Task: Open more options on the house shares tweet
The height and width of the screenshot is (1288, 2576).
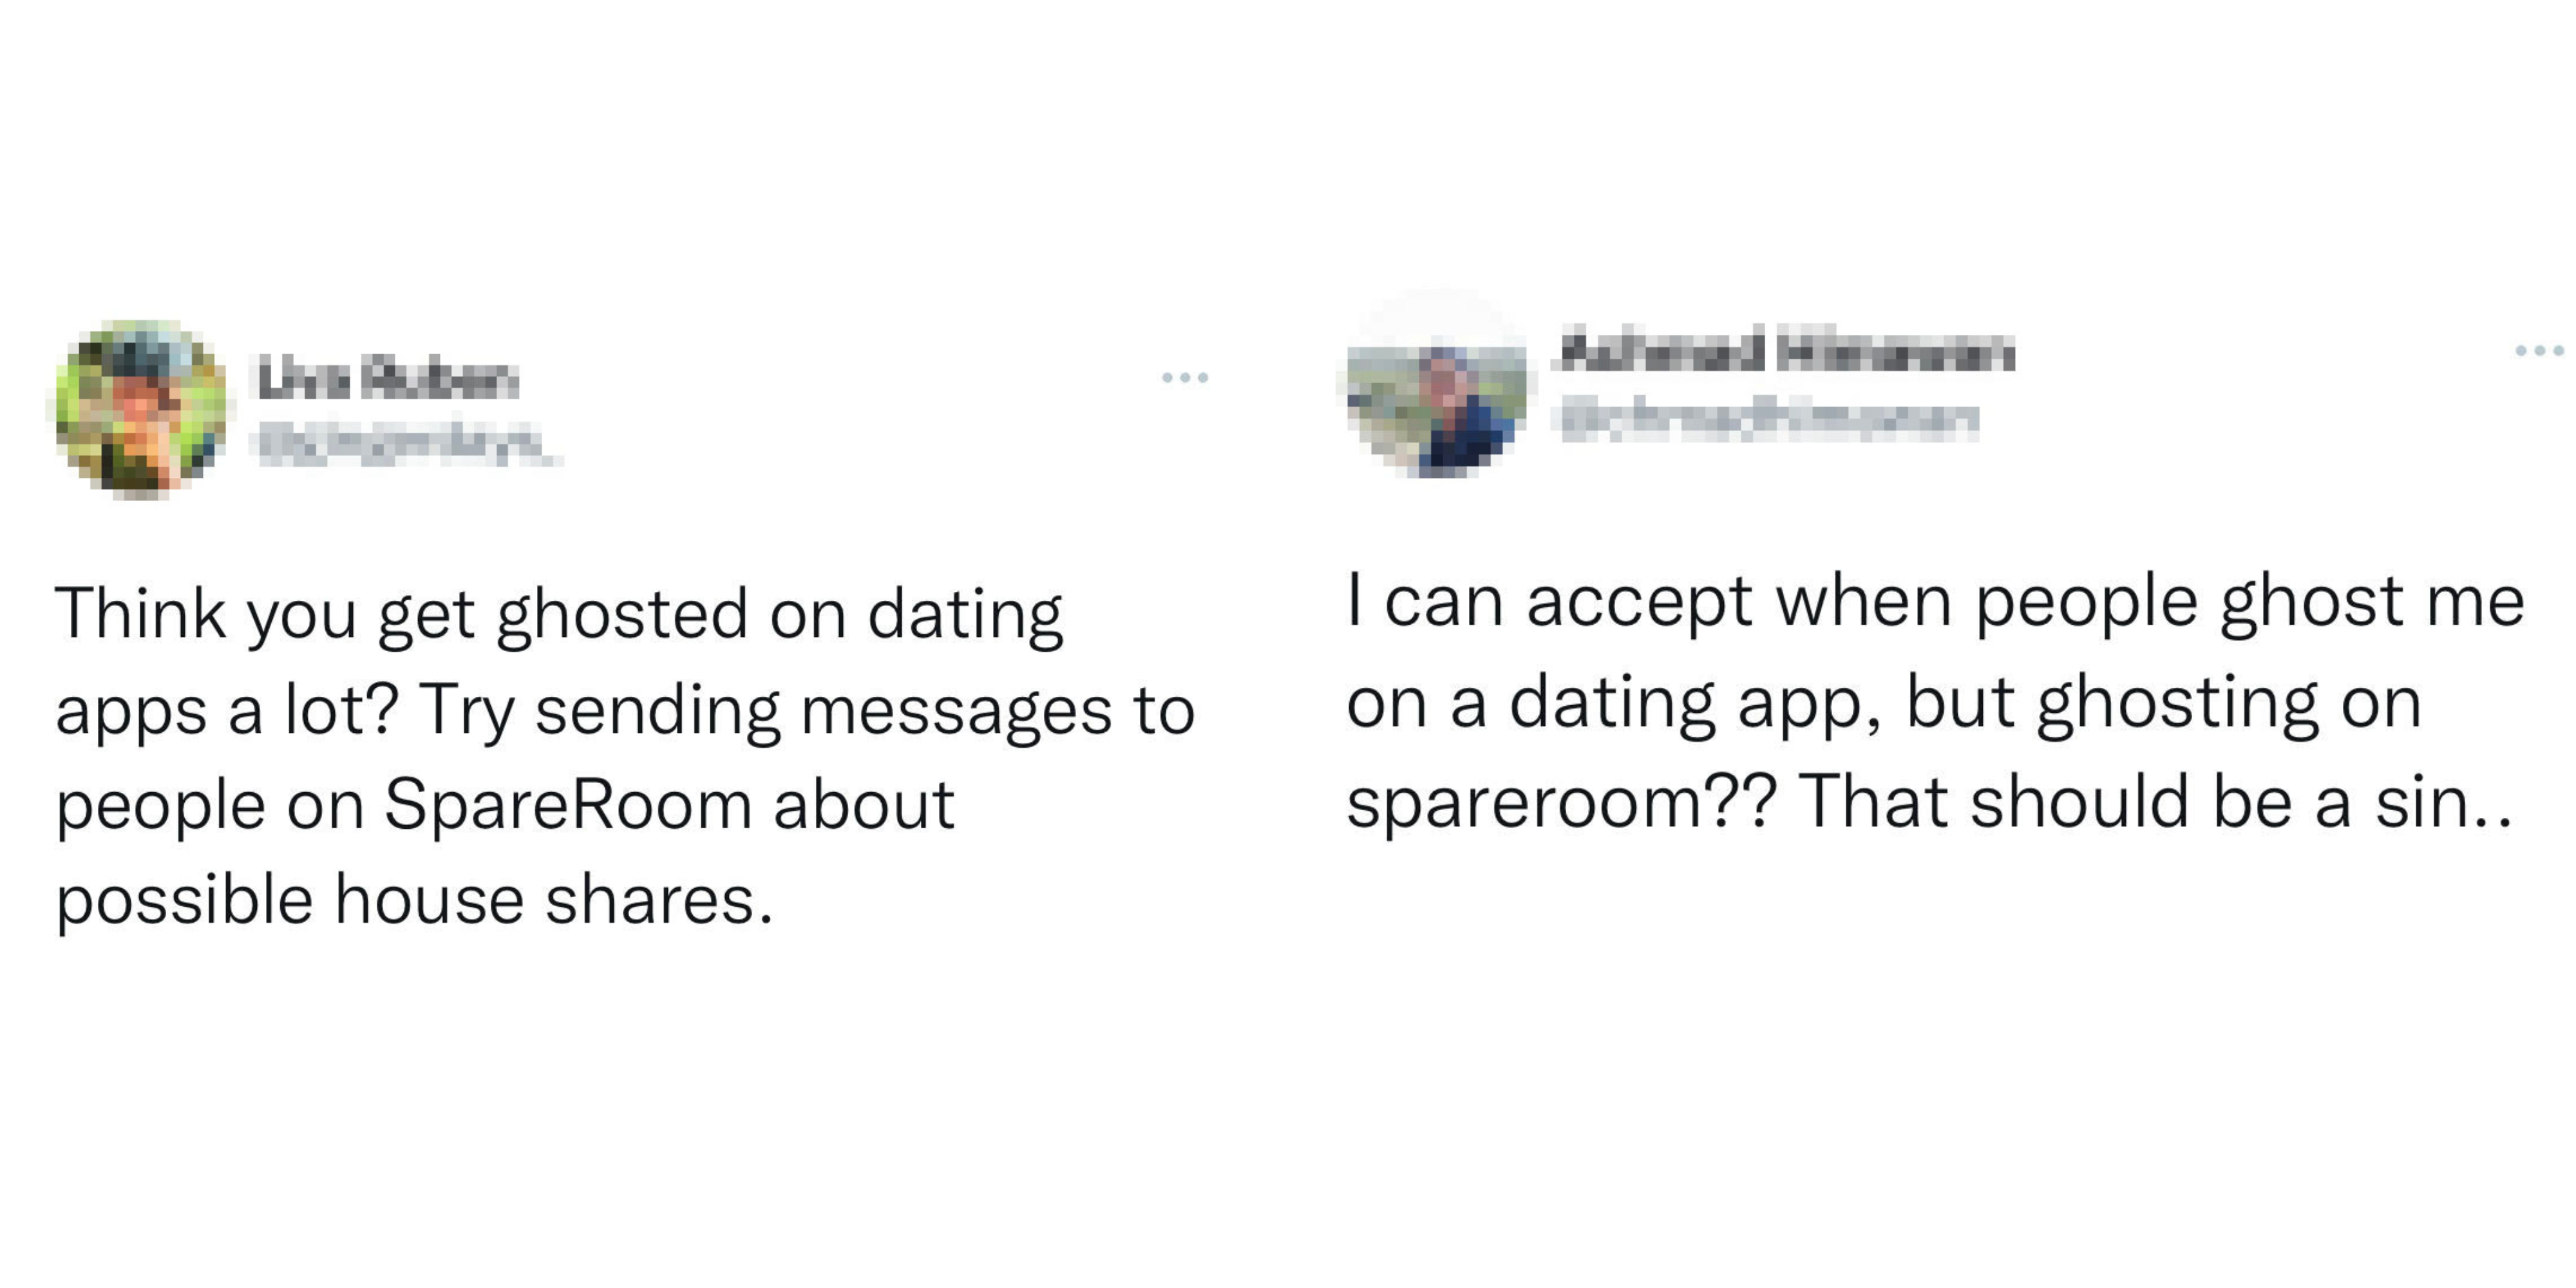Action: (x=1185, y=378)
